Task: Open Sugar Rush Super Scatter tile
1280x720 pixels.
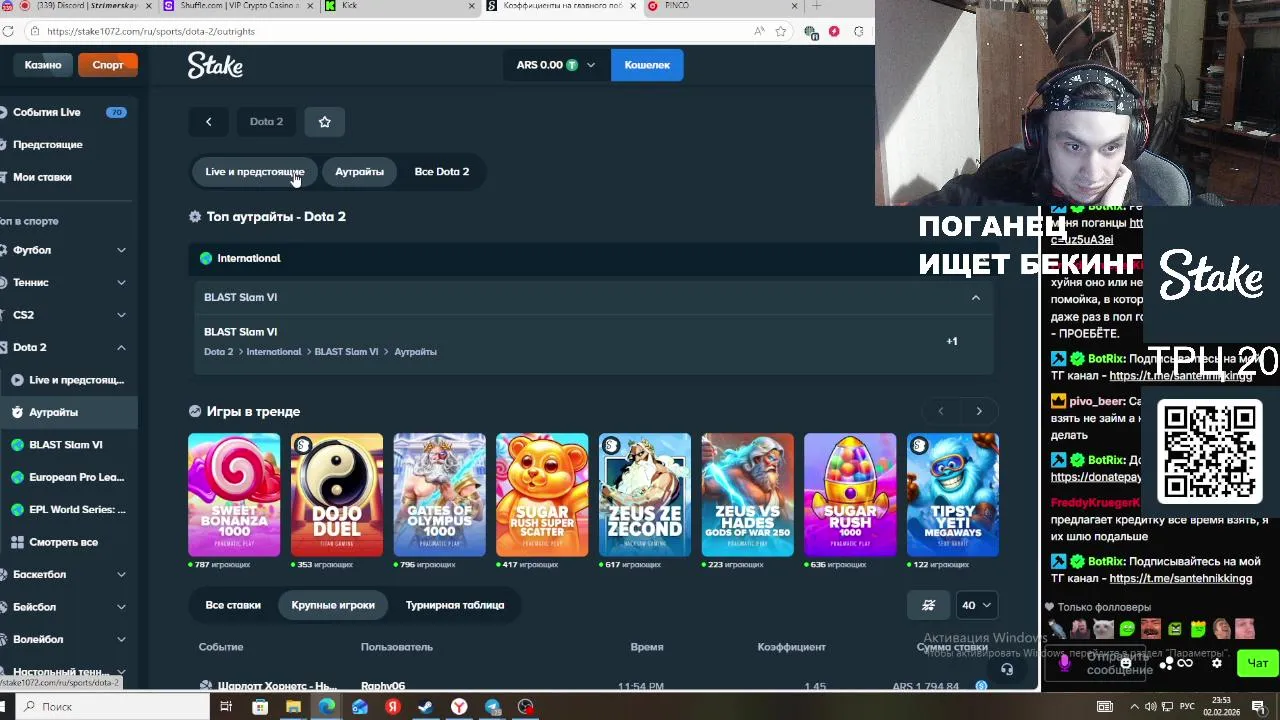Action: tap(542, 494)
